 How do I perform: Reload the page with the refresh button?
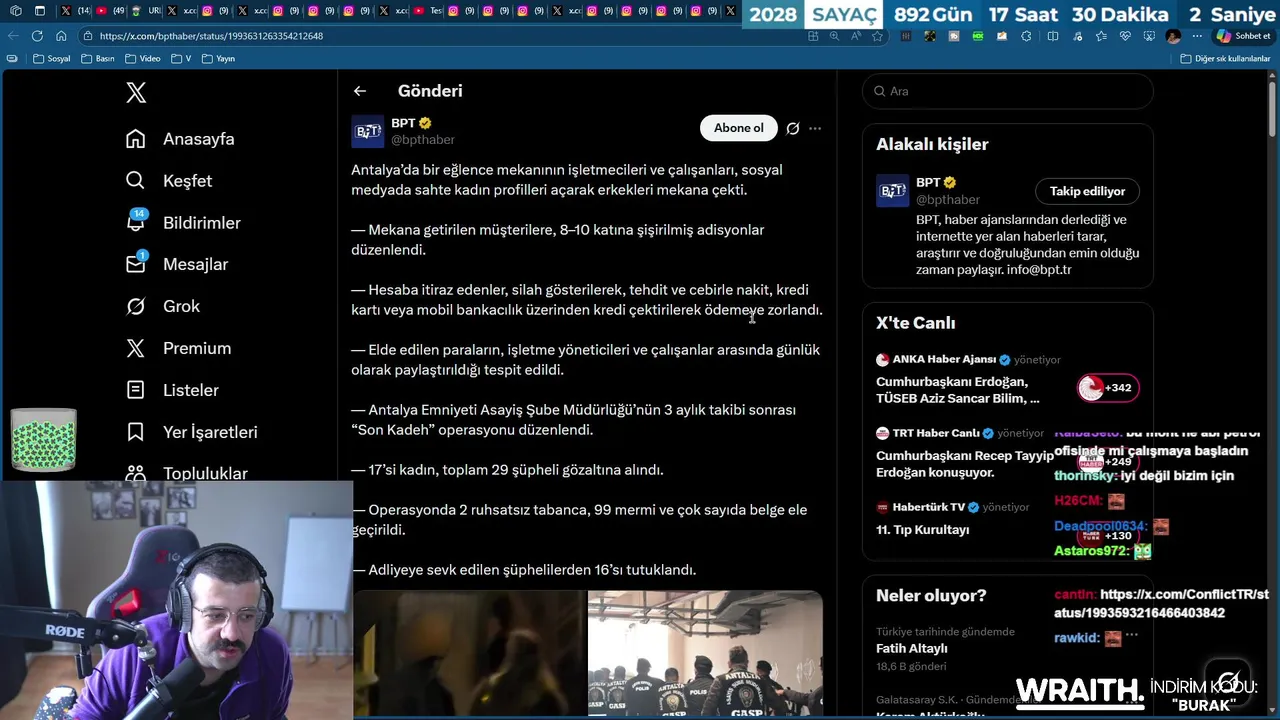click(37, 36)
